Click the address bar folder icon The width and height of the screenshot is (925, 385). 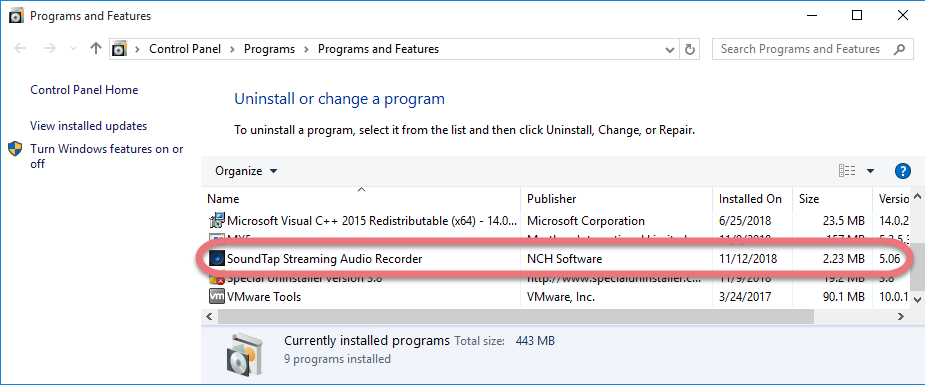tap(120, 49)
